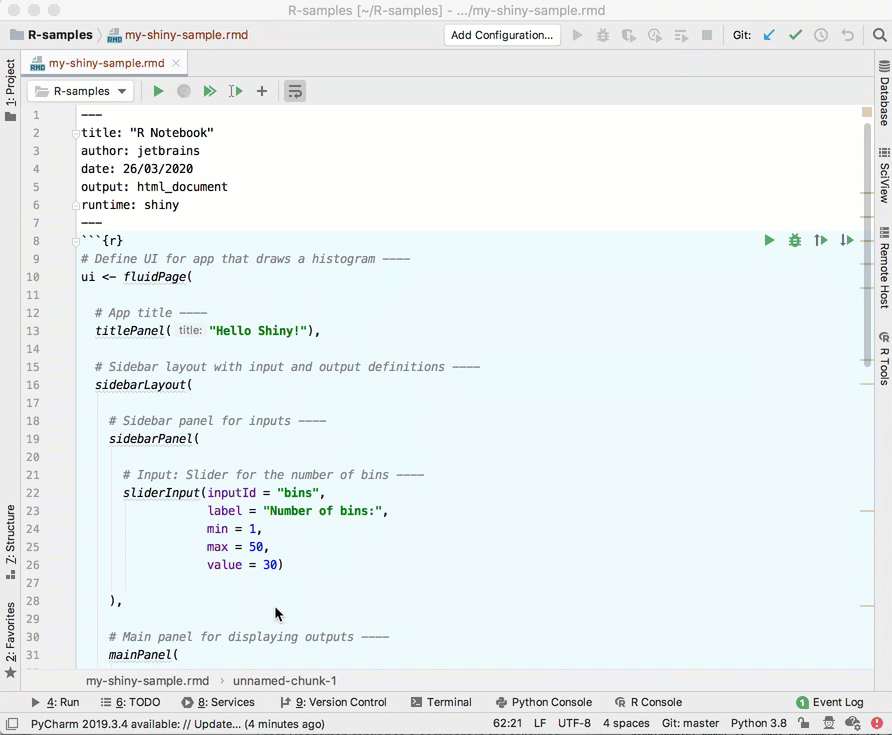892x735 pixels.
Task: Toggle tool window bars icon in status bar corner
Action: pos(12,724)
